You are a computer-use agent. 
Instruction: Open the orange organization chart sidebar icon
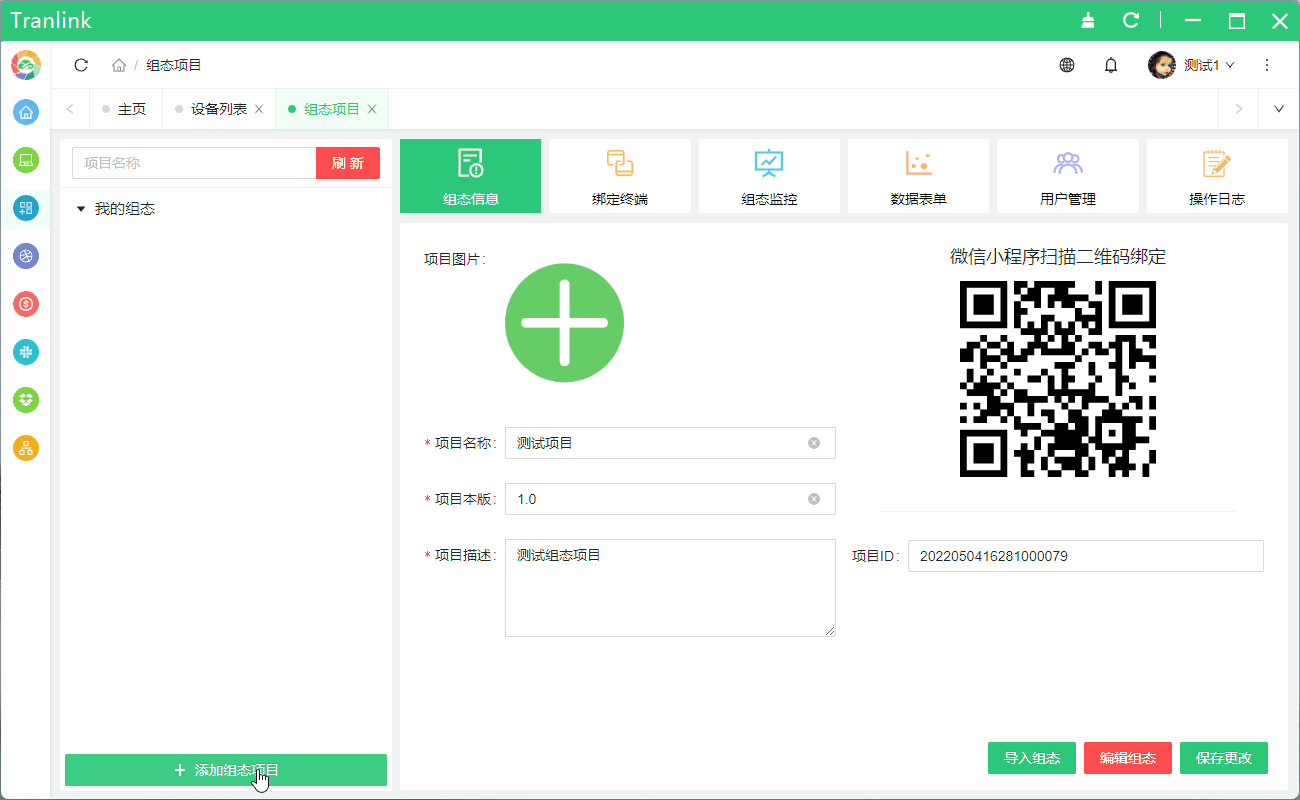coord(26,448)
